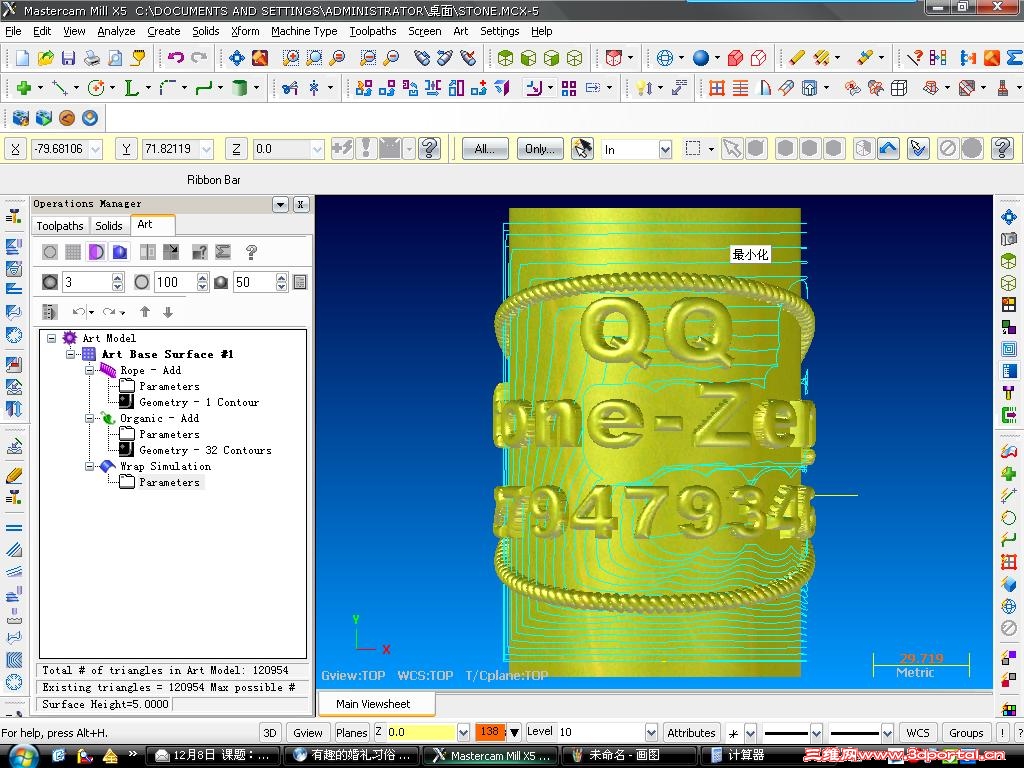Click the Attributes status bar button
Screen dimensions: 1024x768
[691, 732]
